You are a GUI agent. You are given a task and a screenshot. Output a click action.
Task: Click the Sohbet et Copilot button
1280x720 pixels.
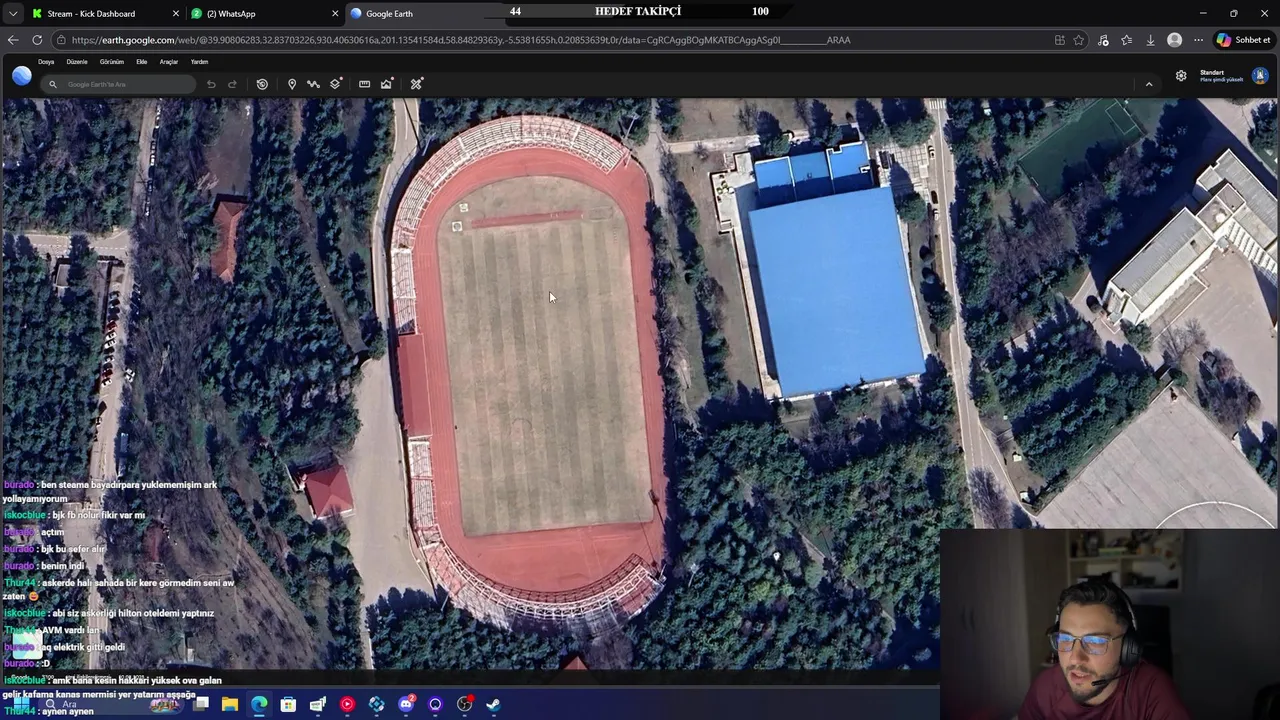(x=1243, y=40)
